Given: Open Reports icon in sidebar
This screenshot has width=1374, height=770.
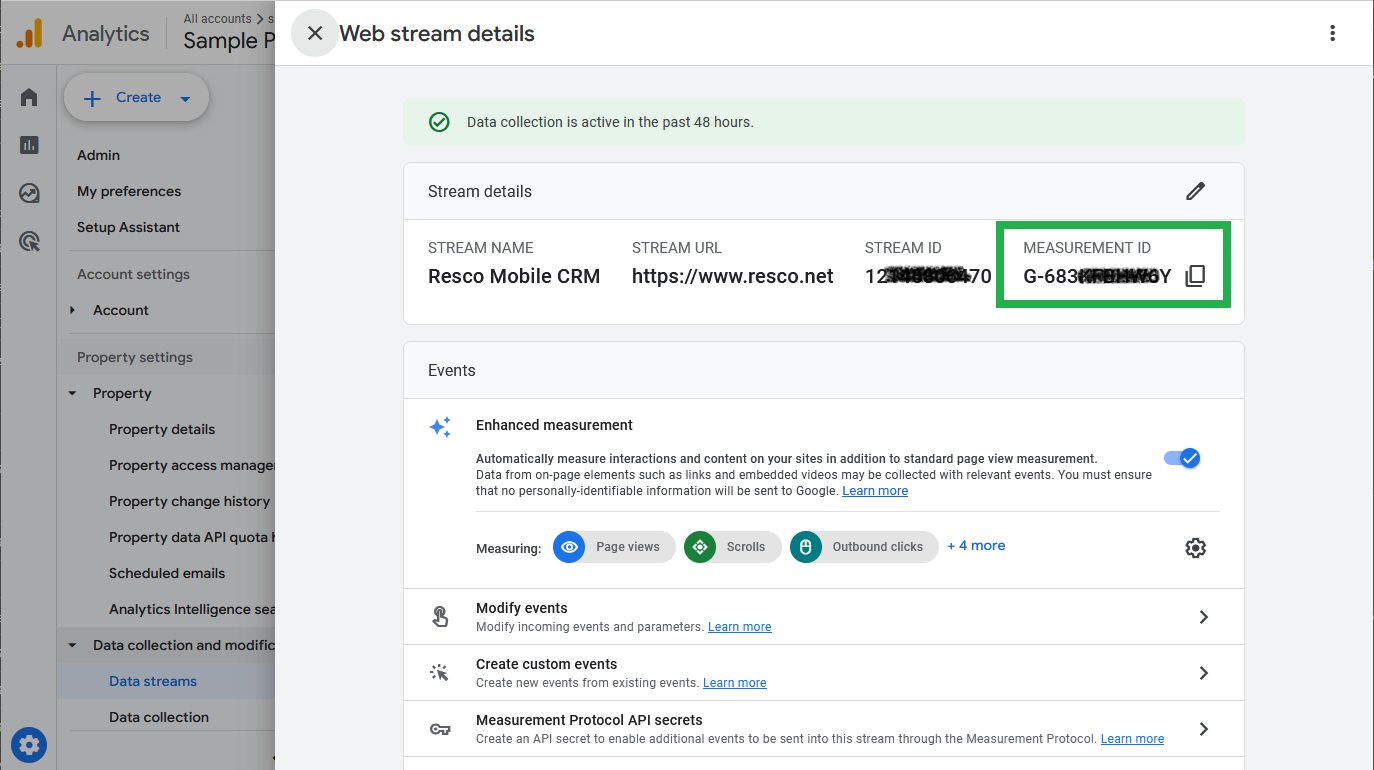Looking at the screenshot, I should 29,145.
